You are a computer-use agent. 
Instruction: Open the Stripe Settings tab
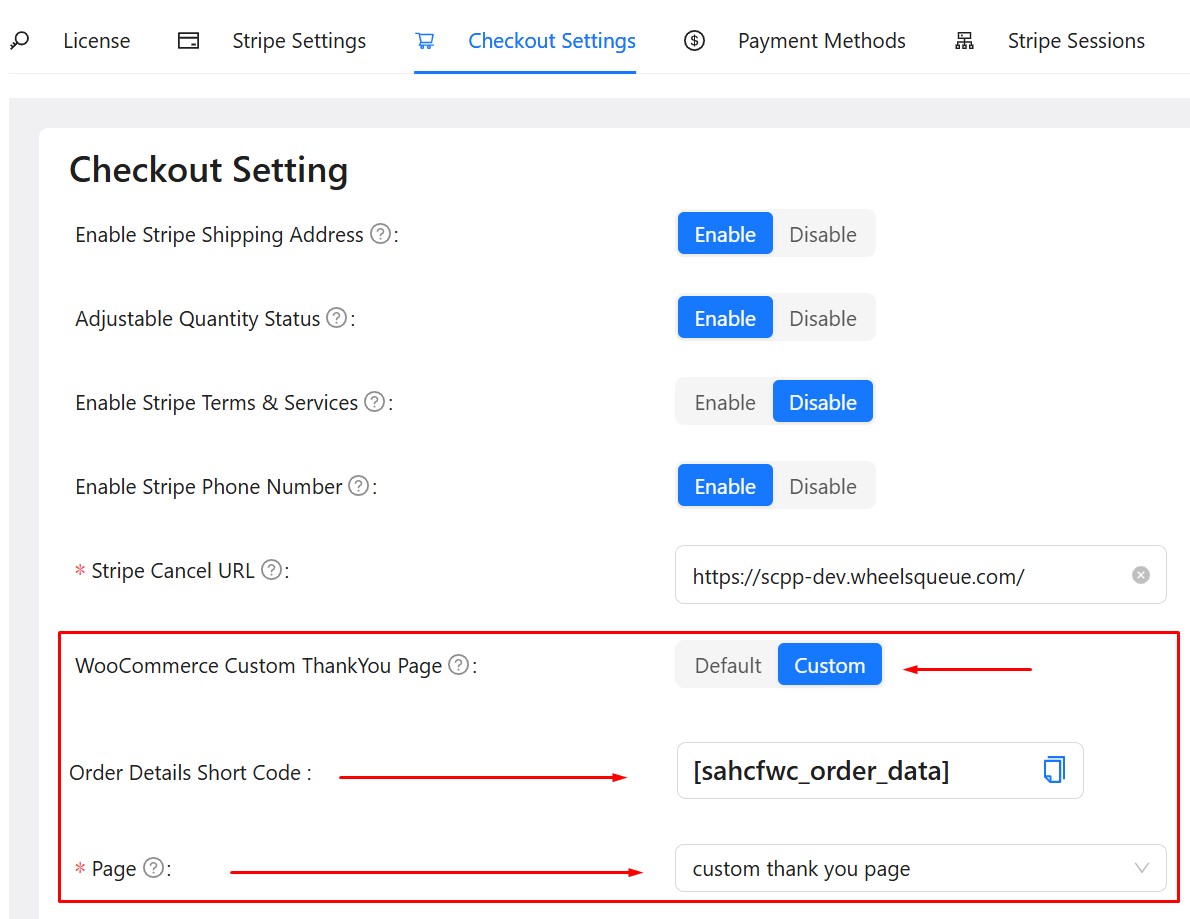[298, 41]
